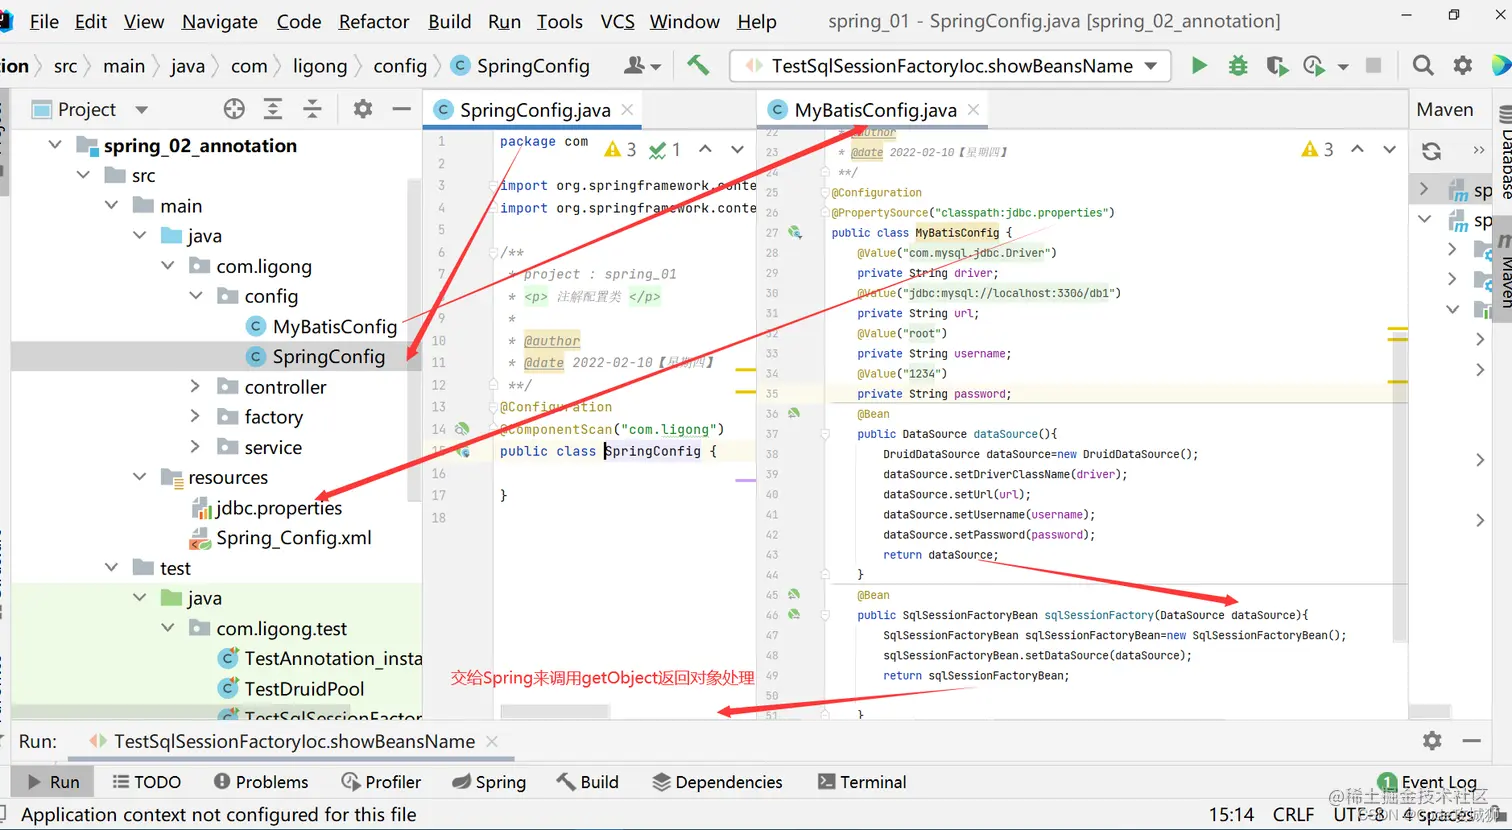This screenshot has height=830, width=1512.
Task: Collapse the com.ligong package node
Action: point(167,266)
